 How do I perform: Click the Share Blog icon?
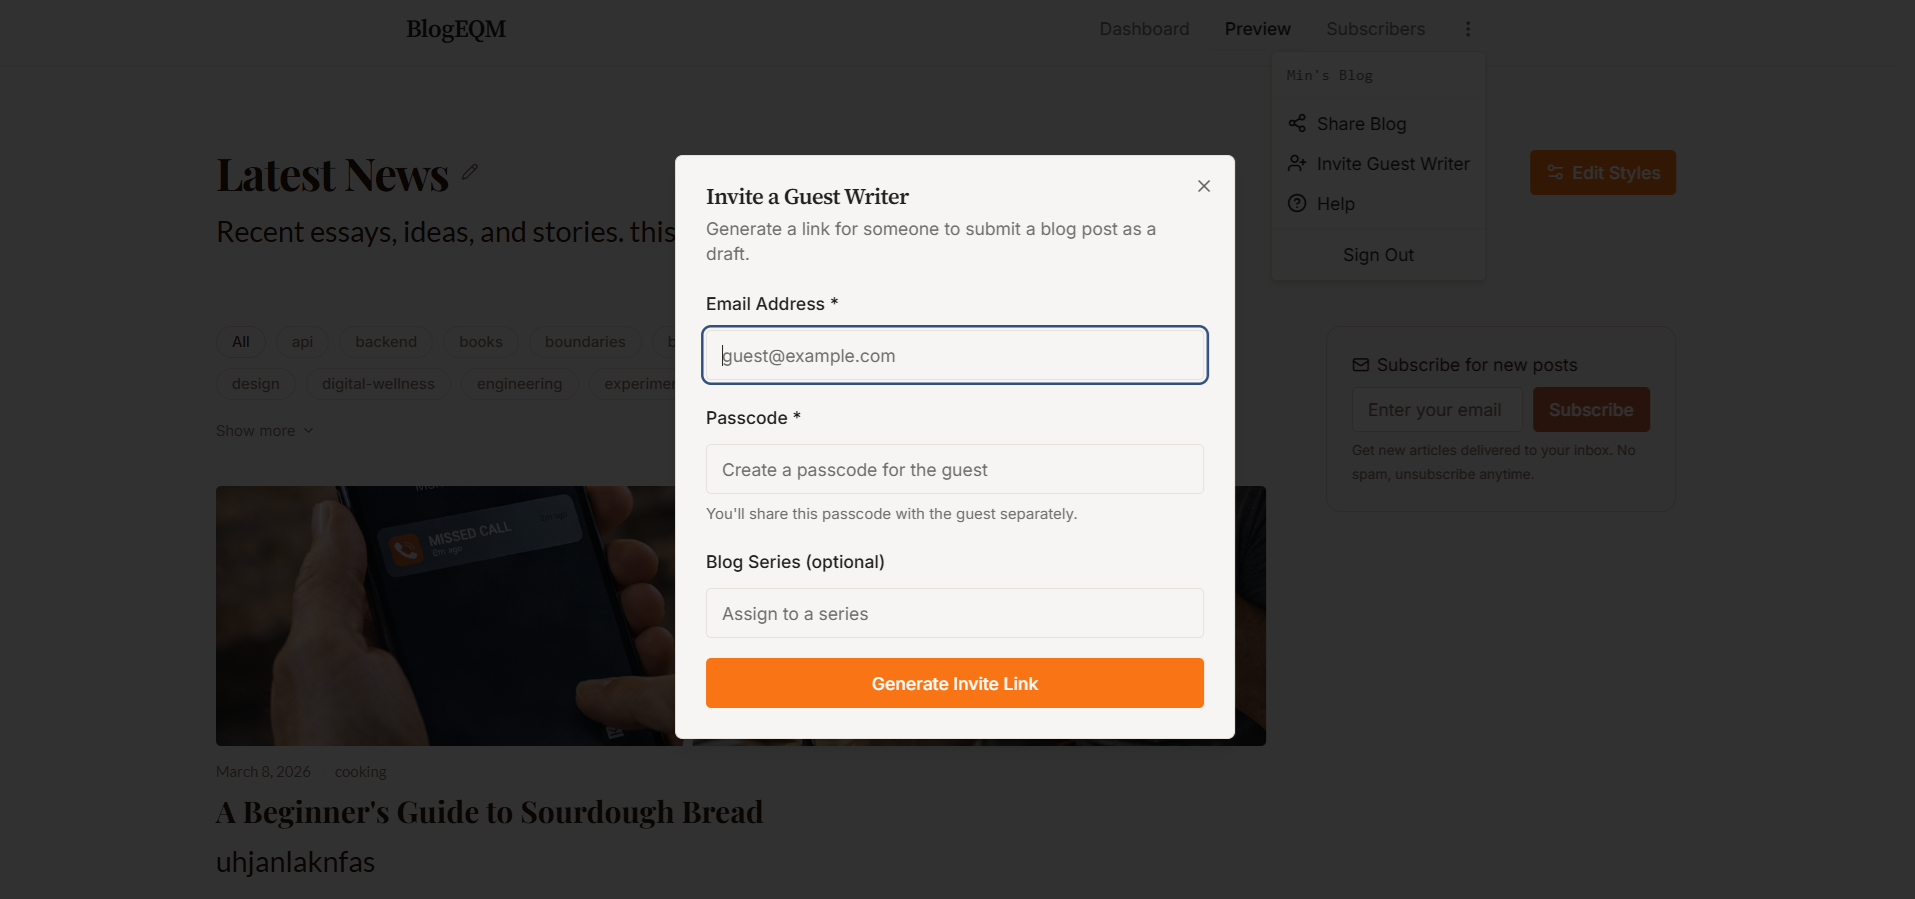[1297, 123]
